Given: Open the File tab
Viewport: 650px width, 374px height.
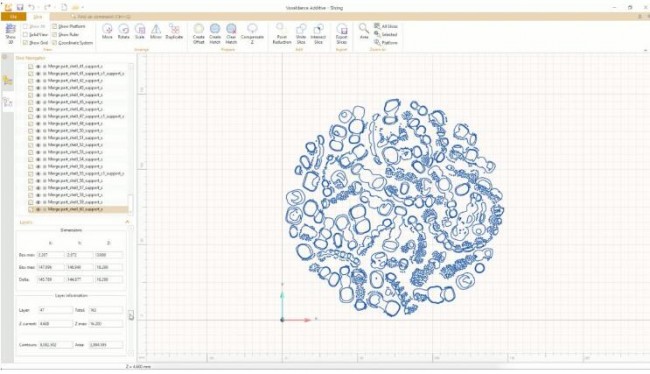Looking at the screenshot, I should coord(13,17).
